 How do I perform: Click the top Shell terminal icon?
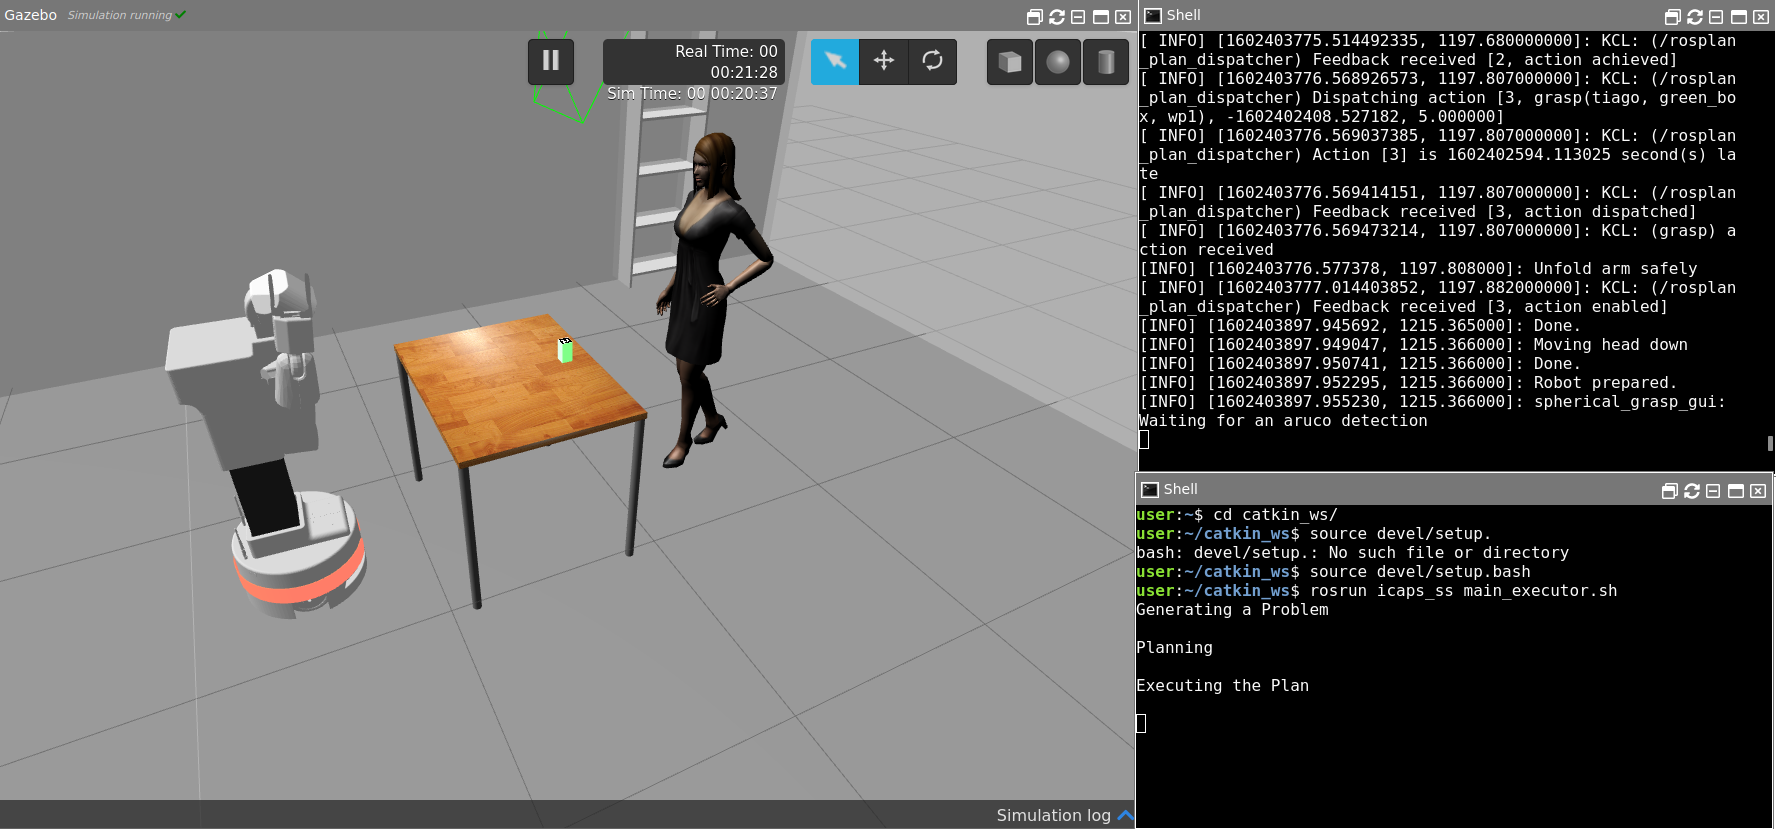point(1153,16)
